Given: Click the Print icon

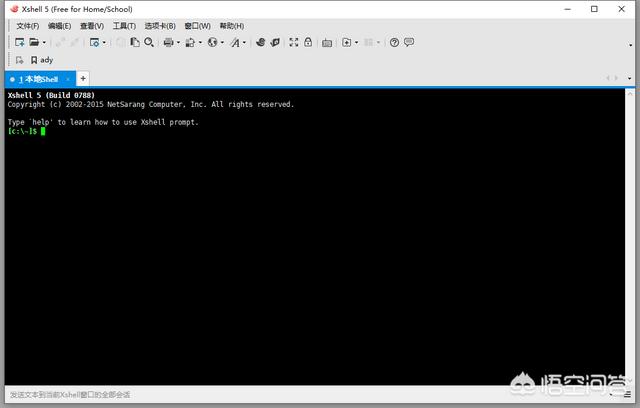Looking at the screenshot, I should 168,42.
